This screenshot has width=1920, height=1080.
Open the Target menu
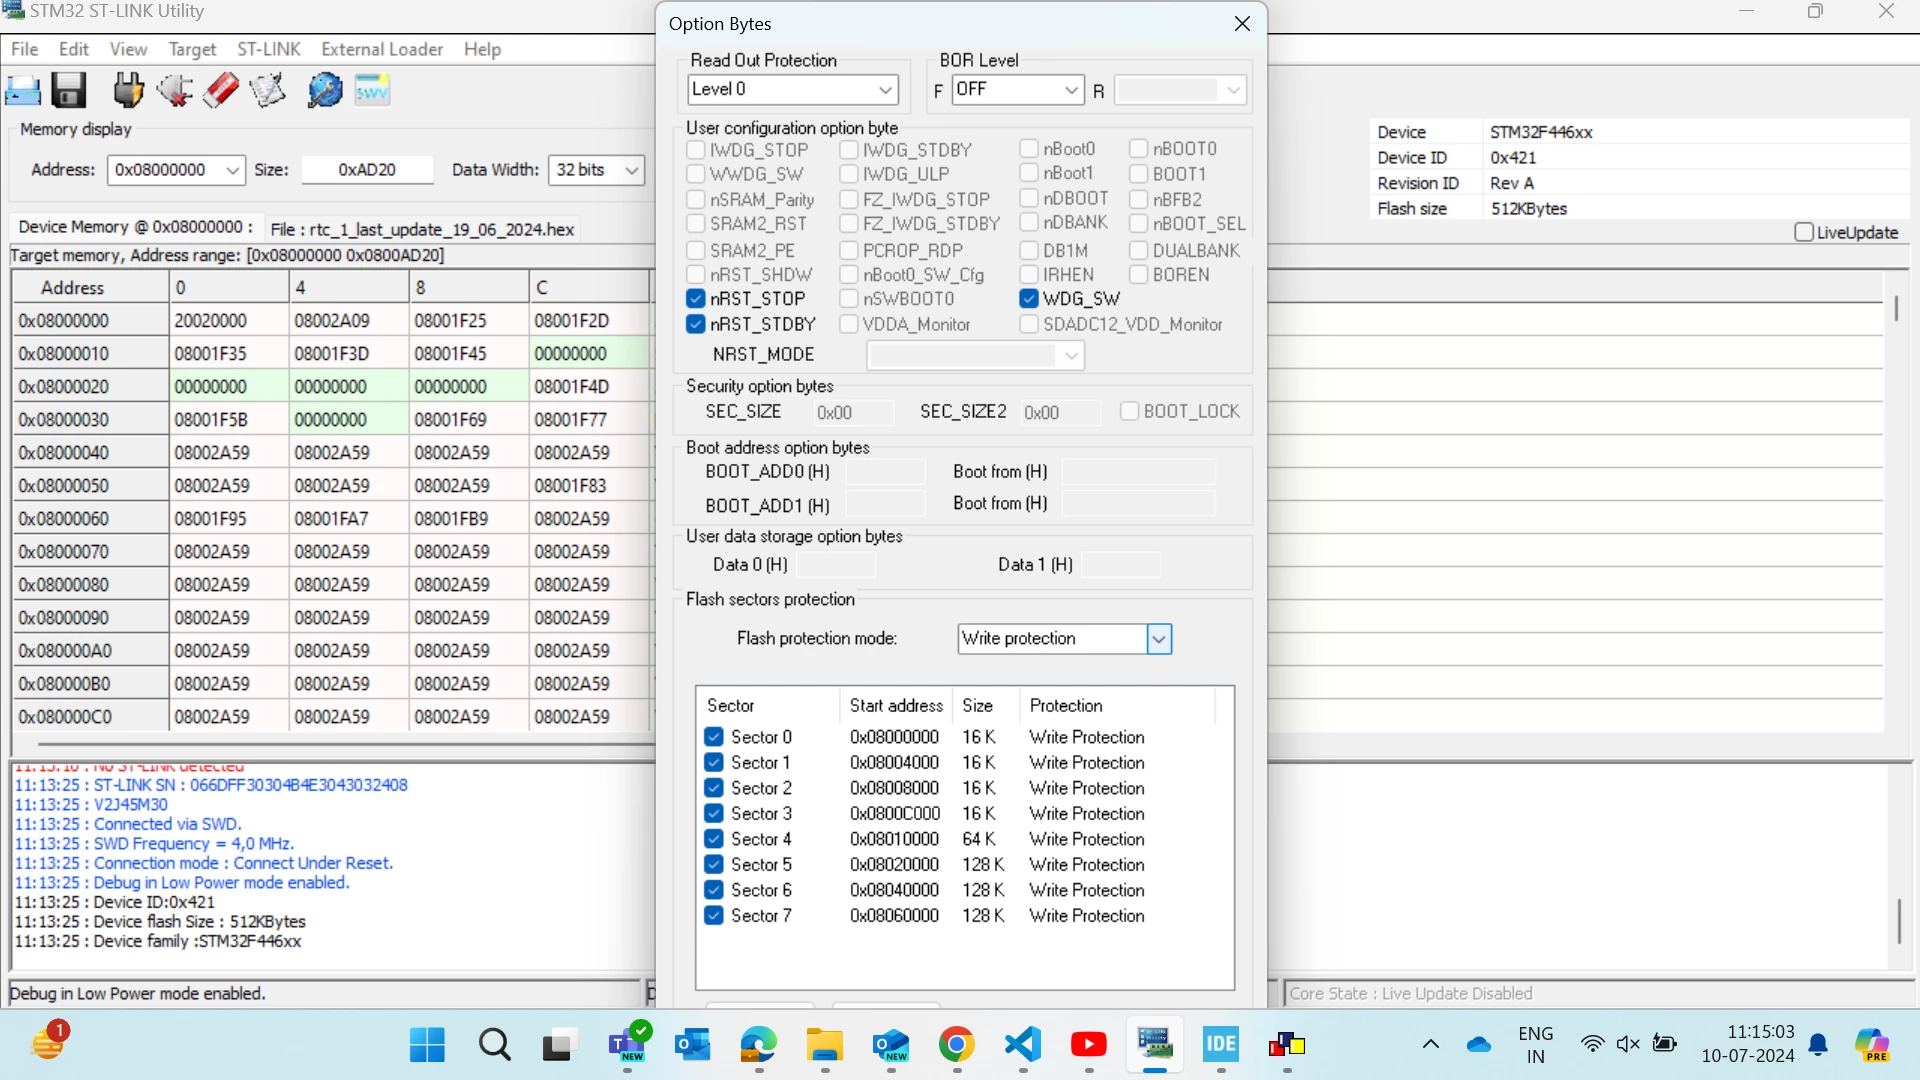tap(192, 49)
